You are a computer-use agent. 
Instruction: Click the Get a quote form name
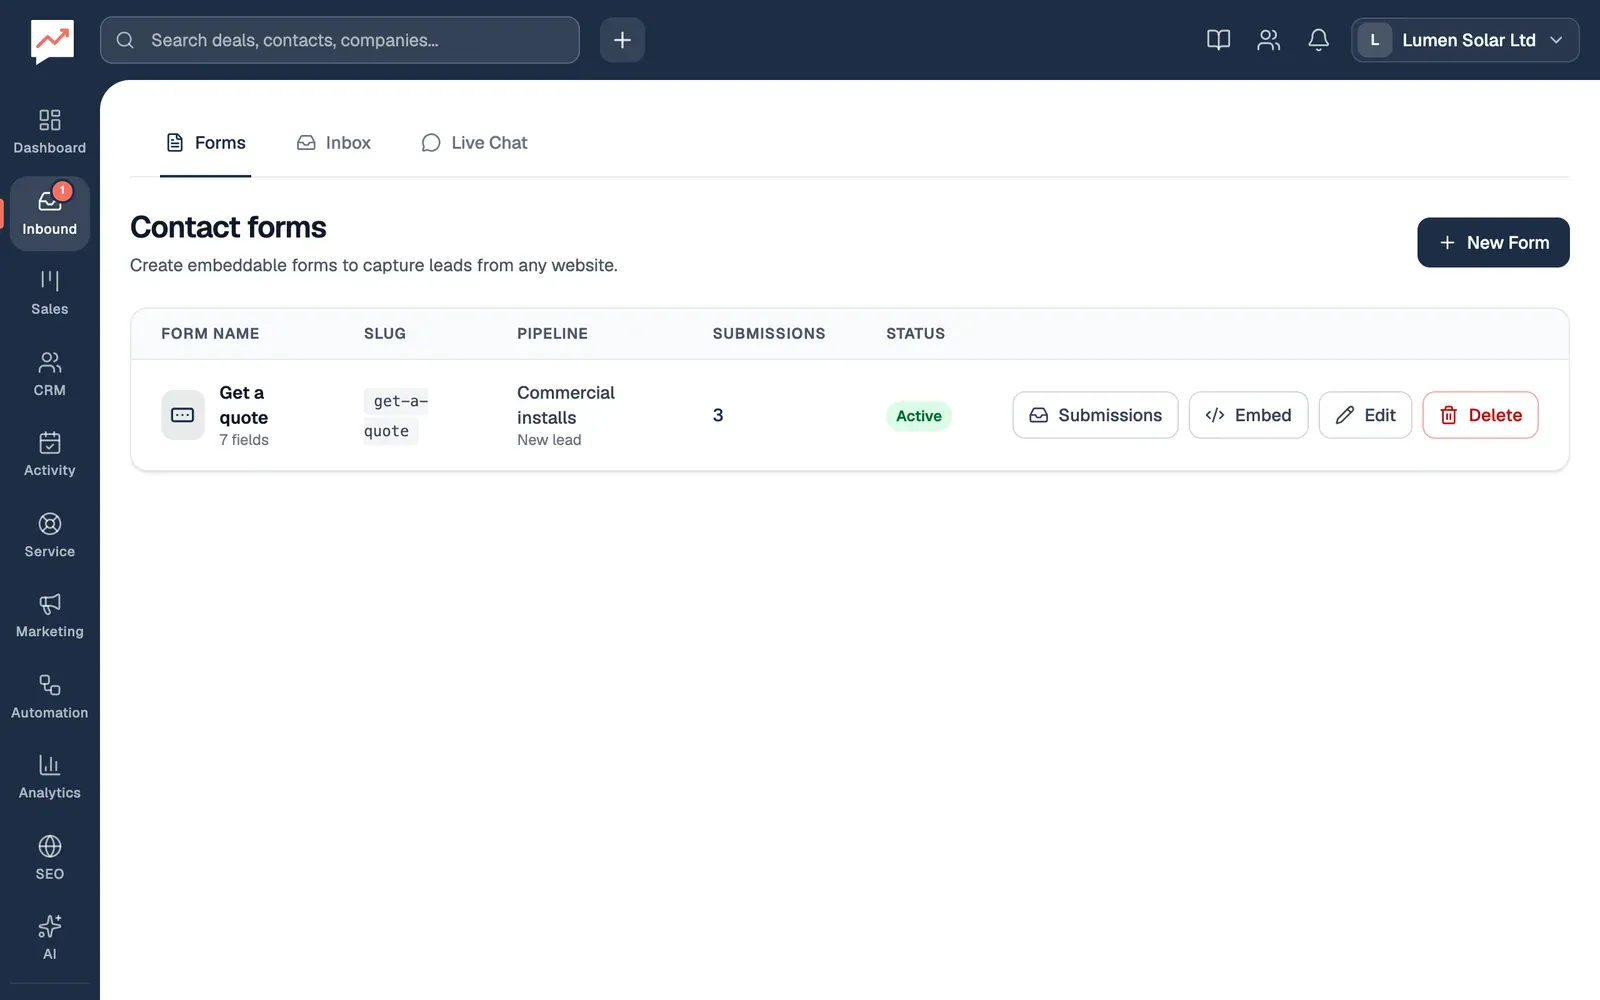point(244,405)
